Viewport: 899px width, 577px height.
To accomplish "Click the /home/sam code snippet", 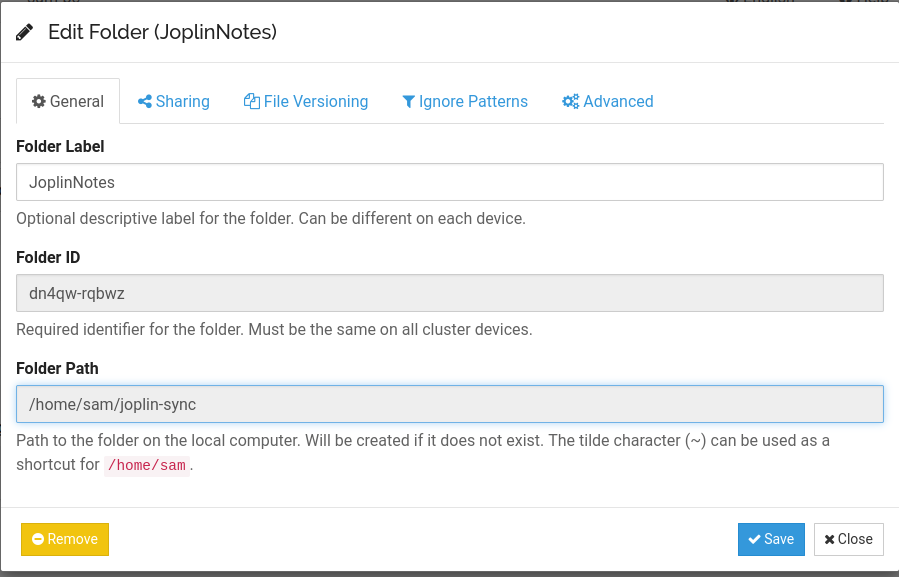I will 147,465.
